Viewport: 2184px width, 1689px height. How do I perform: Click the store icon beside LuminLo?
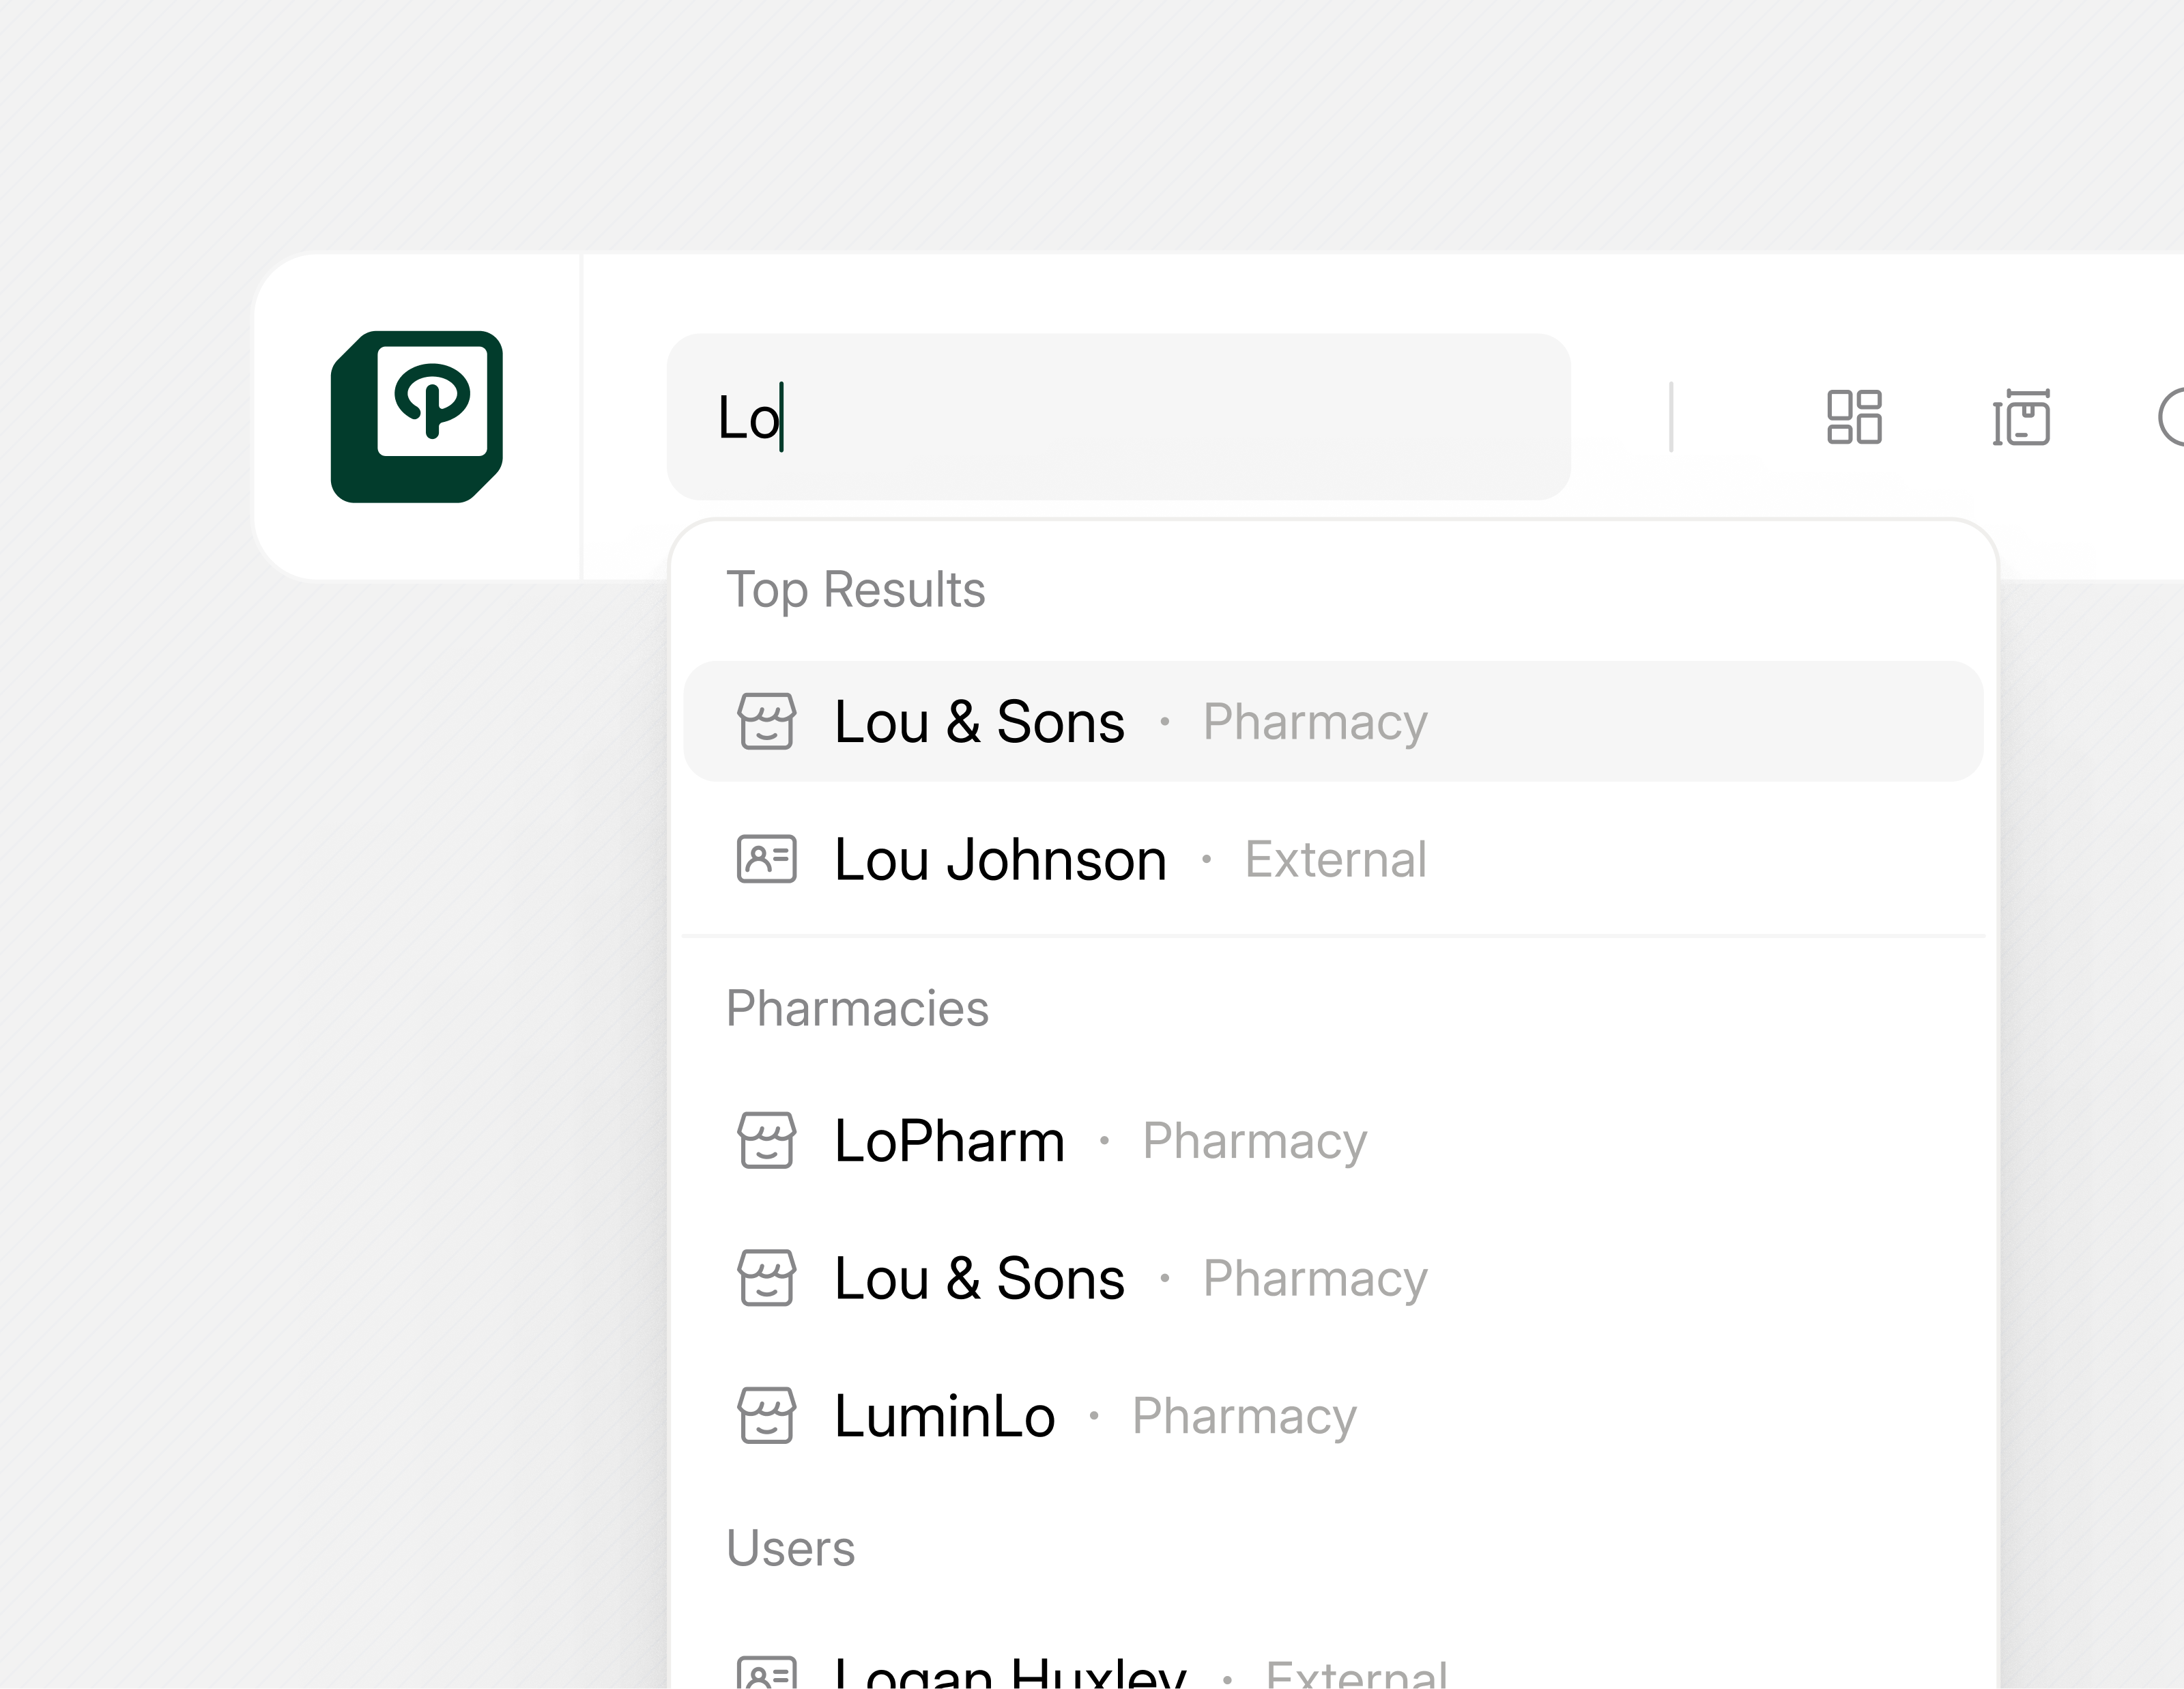pos(766,1416)
